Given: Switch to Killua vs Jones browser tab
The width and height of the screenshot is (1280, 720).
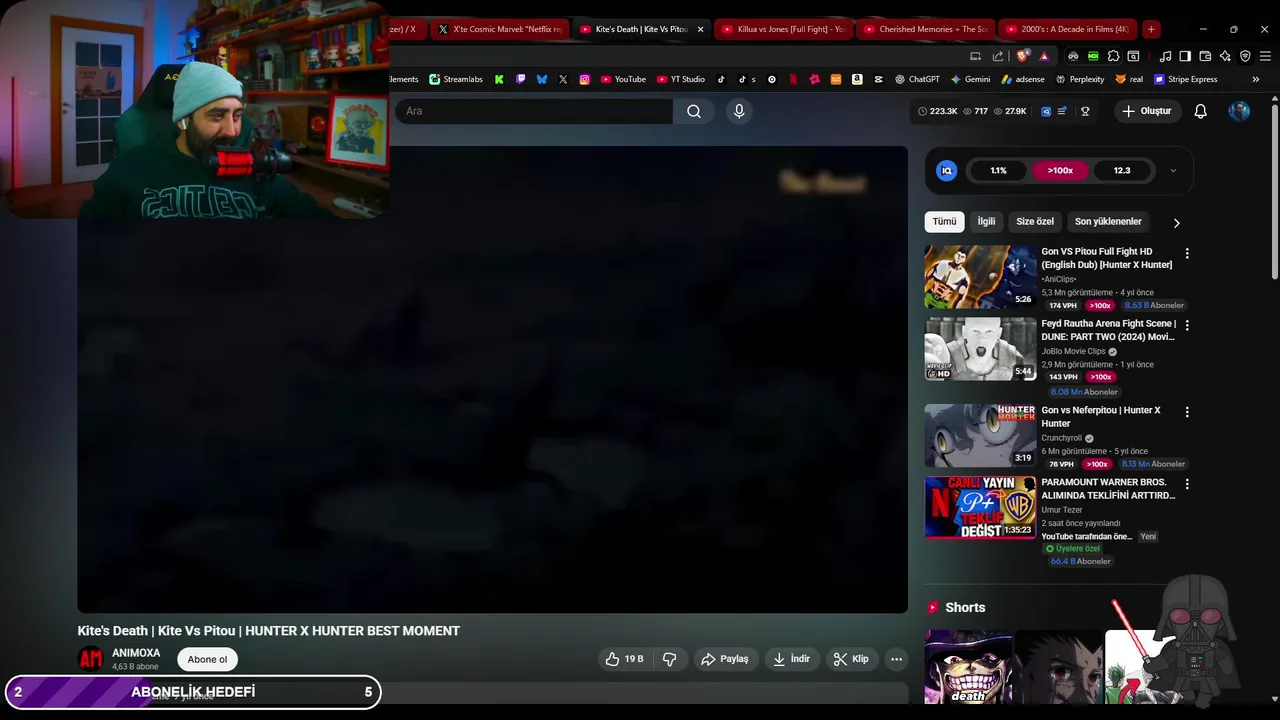Looking at the screenshot, I should pos(783,29).
